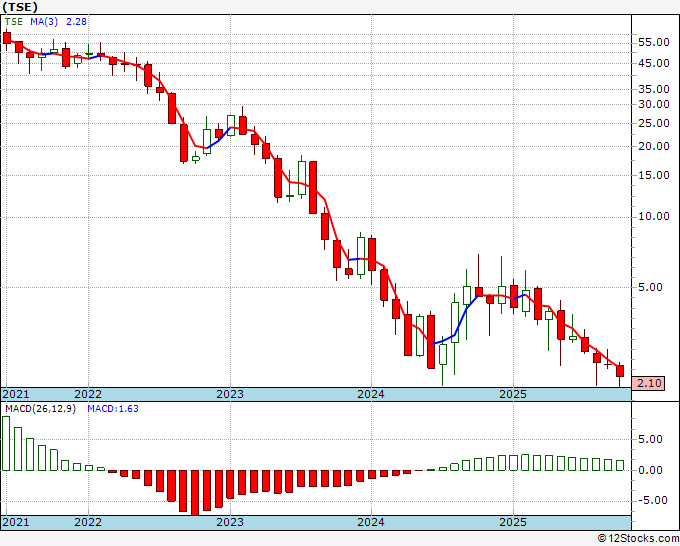This screenshot has width=680, height=546.
Task: Click the 45.00 price axis label
Action: (x=654, y=63)
